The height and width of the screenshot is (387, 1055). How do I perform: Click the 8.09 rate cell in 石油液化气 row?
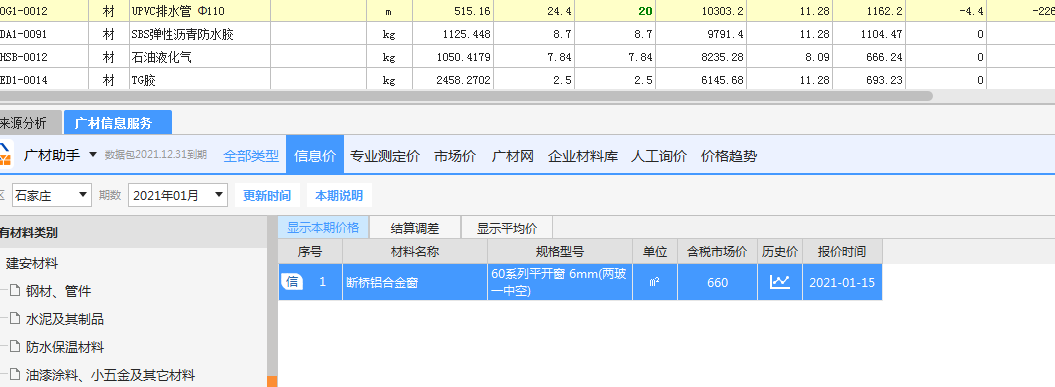789,57
